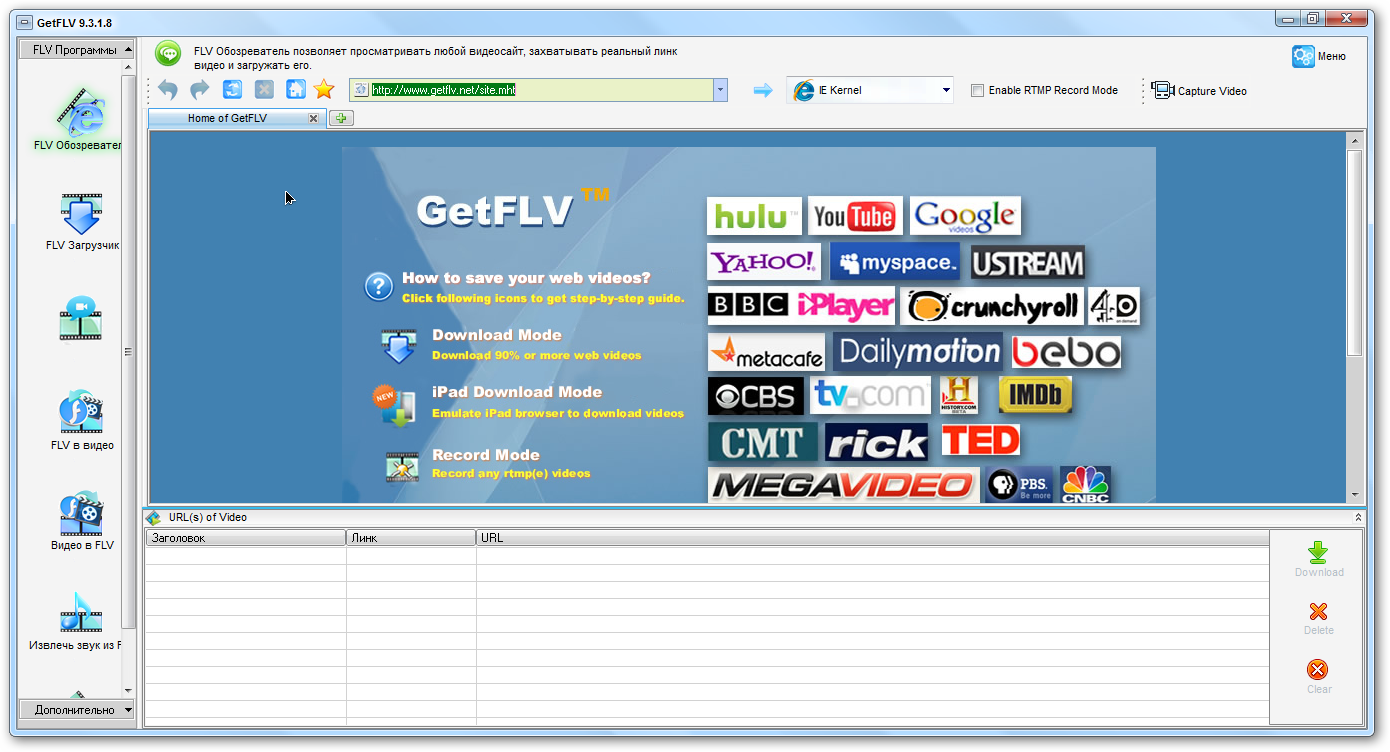This screenshot has height=752, width=1390.
Task: Click the iPad Download Mode NEW icon
Action: tap(393, 405)
